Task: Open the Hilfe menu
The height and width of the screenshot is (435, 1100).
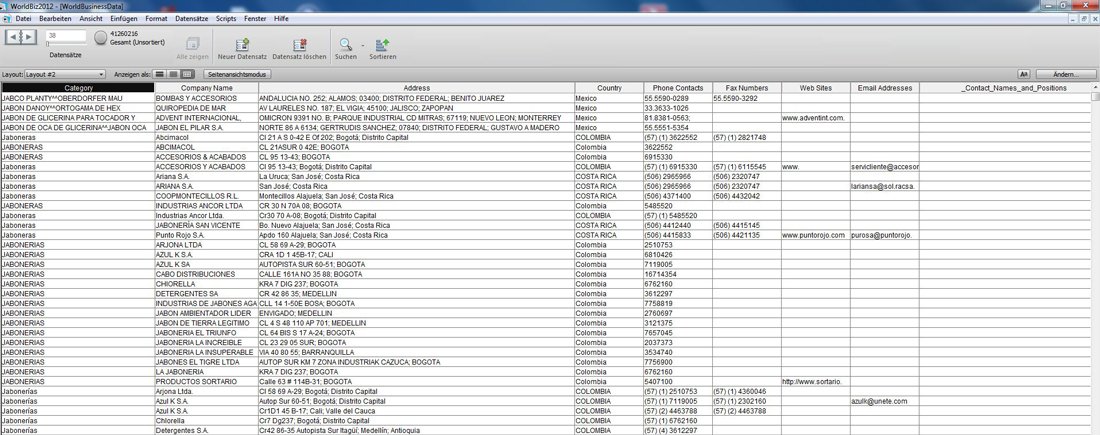Action: 281,19
